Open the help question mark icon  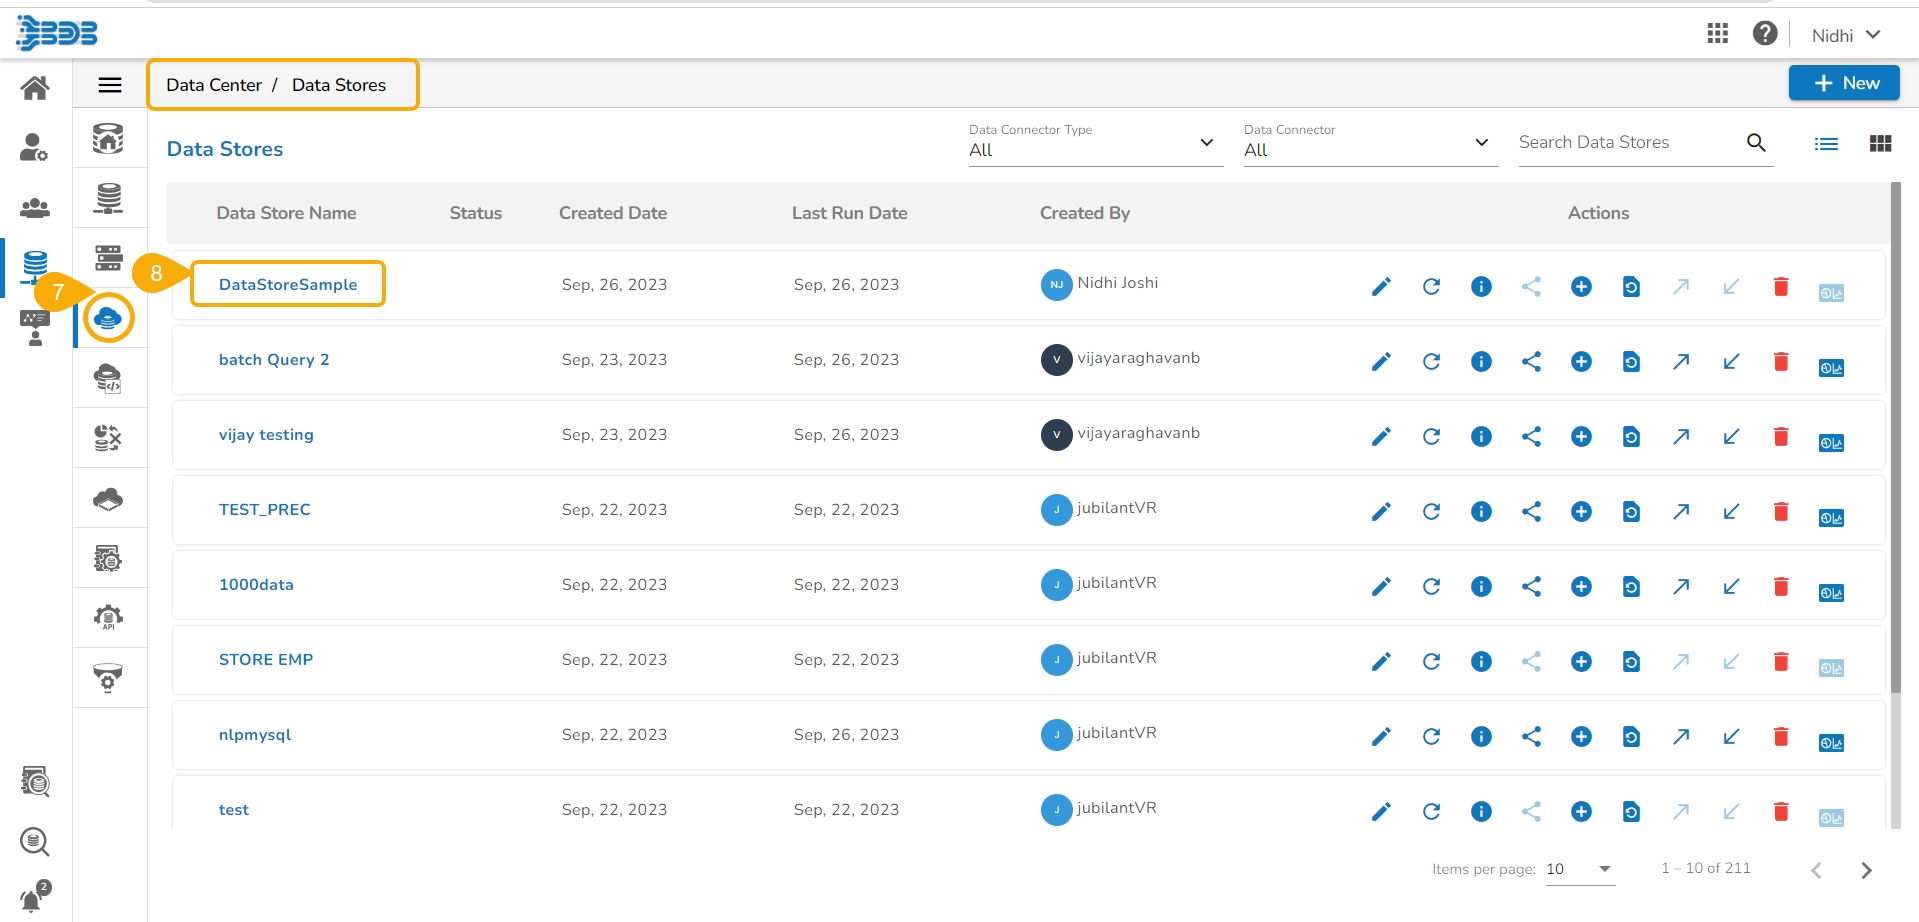[1765, 34]
